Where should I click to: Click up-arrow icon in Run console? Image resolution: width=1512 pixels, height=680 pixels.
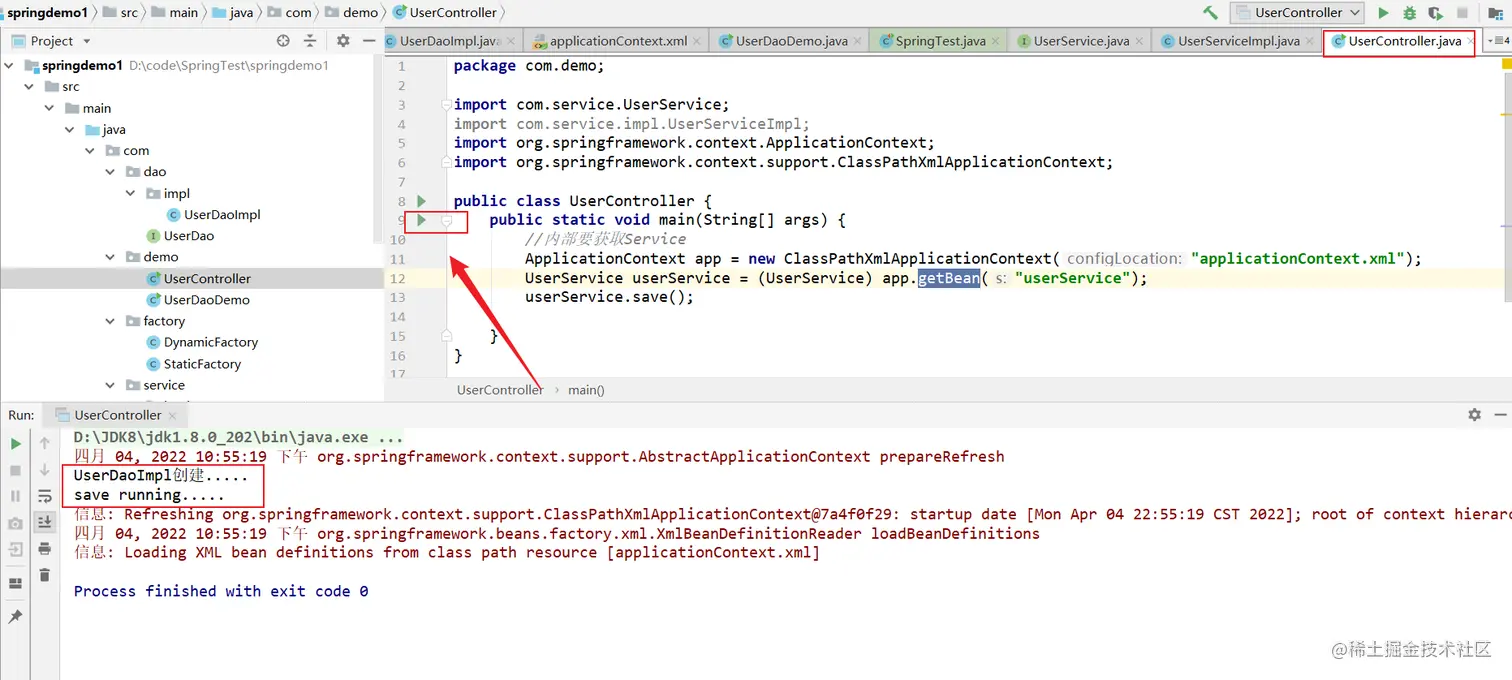click(44, 443)
